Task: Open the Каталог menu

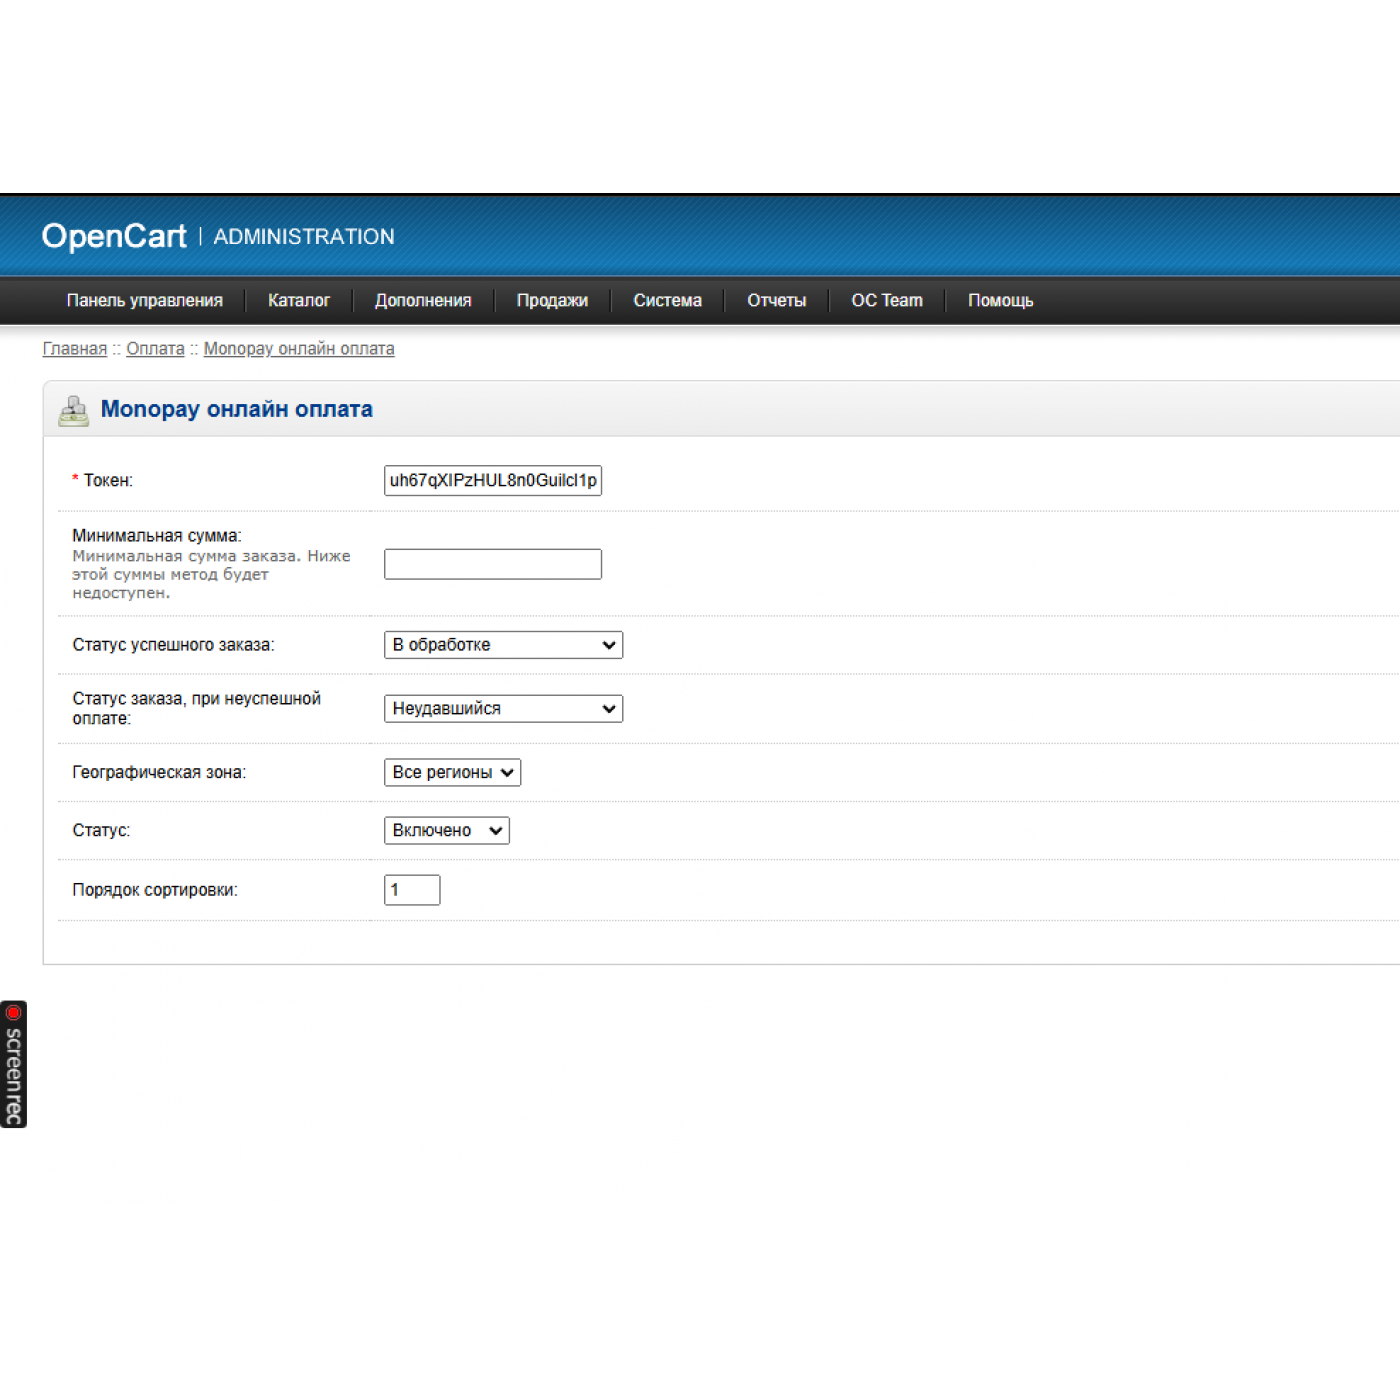Action: [298, 301]
